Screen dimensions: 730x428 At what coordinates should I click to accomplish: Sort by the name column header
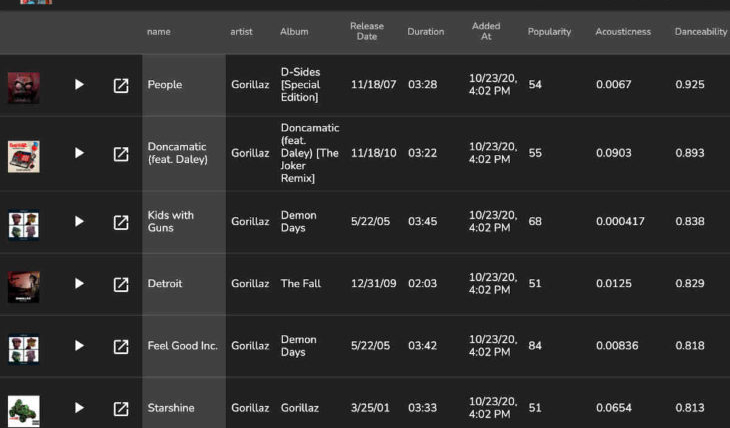pos(159,32)
